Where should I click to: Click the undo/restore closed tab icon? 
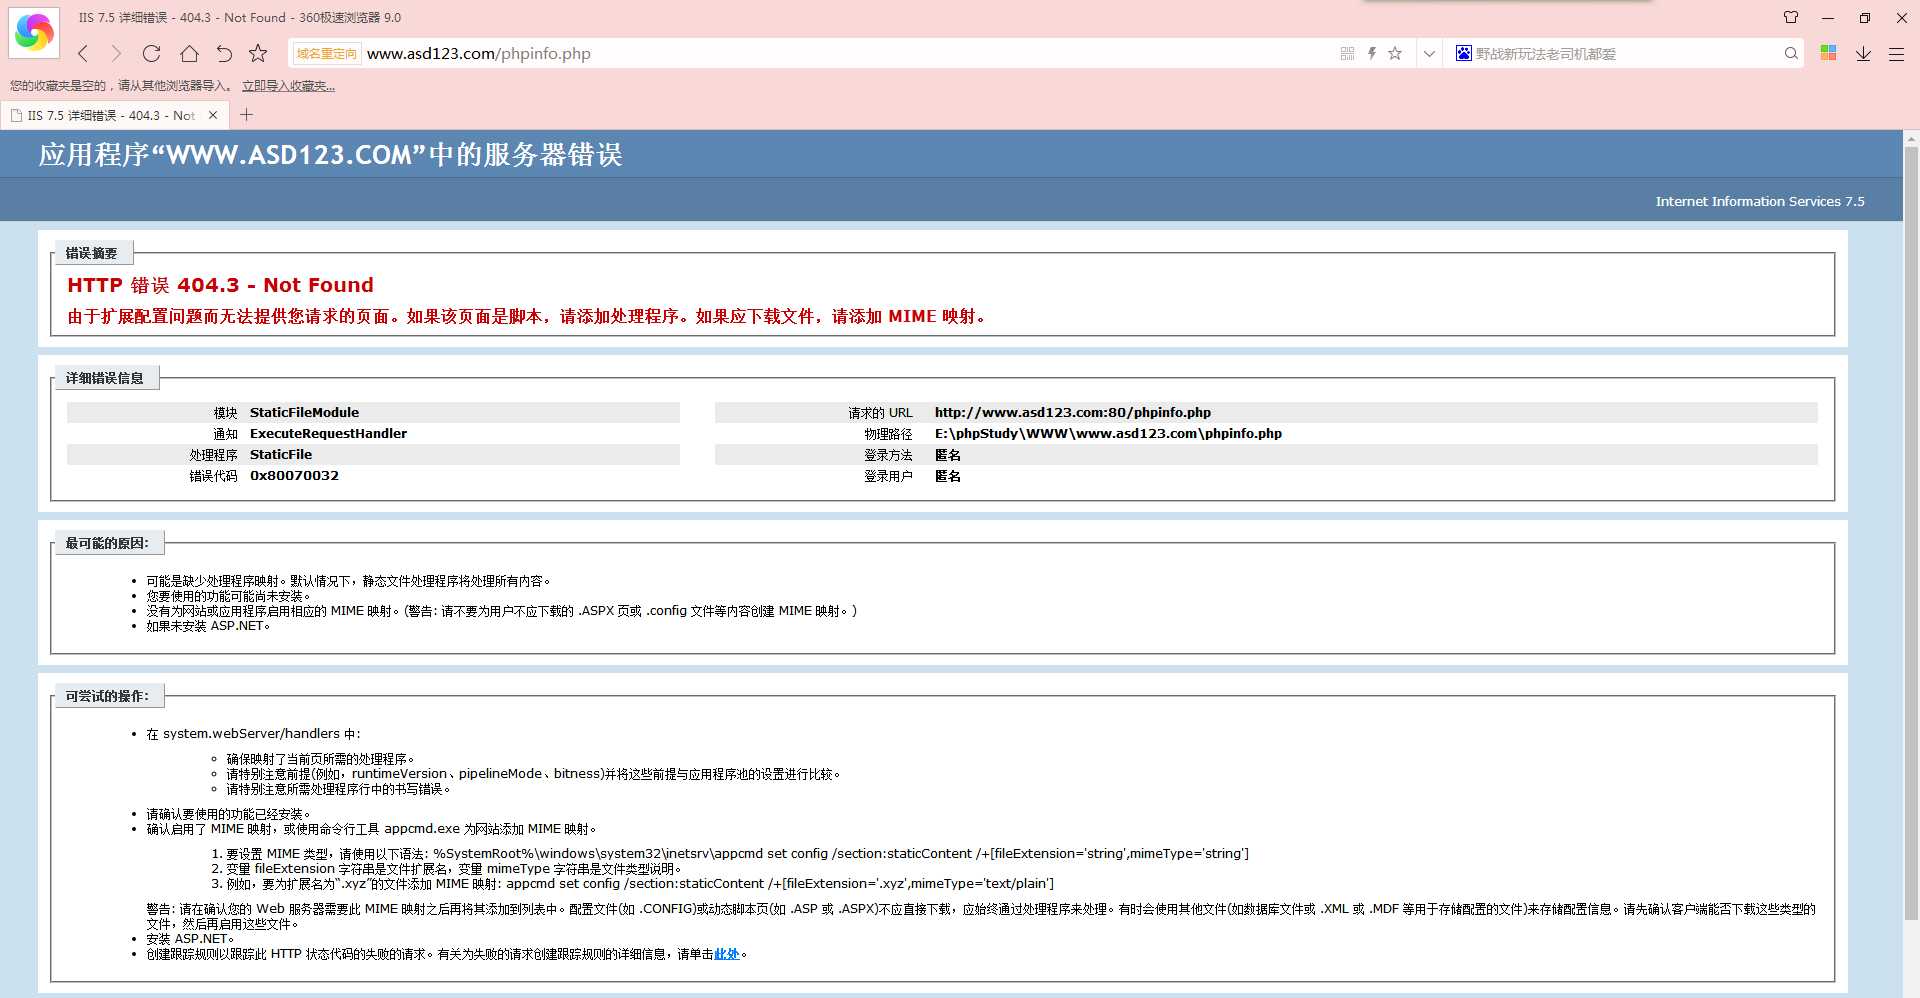pyautogui.click(x=224, y=54)
